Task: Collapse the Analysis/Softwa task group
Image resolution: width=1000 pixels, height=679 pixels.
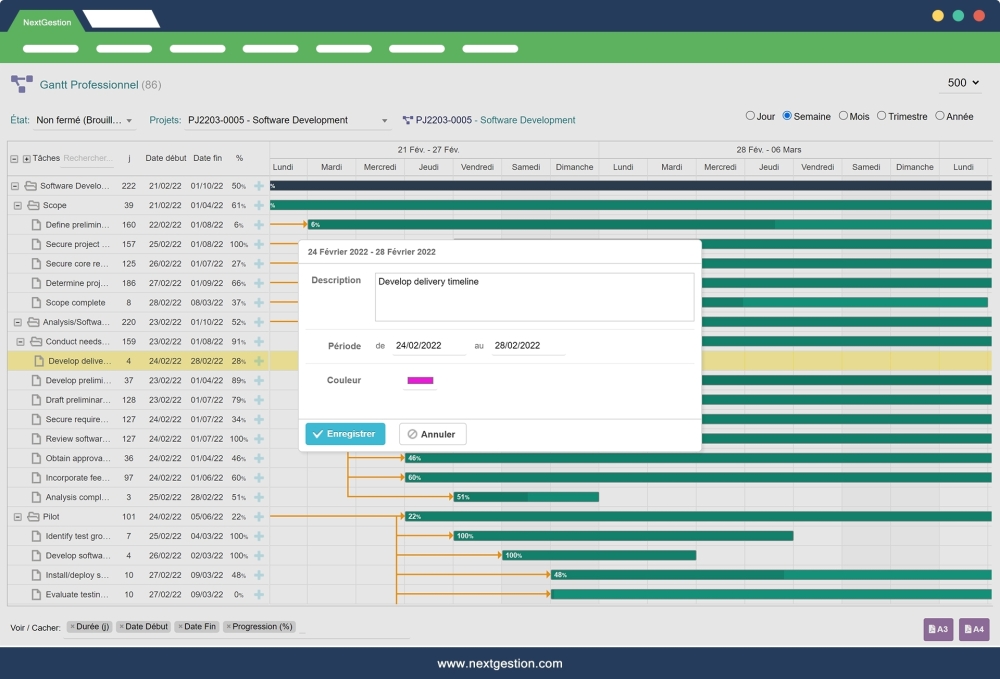Action: (17, 322)
